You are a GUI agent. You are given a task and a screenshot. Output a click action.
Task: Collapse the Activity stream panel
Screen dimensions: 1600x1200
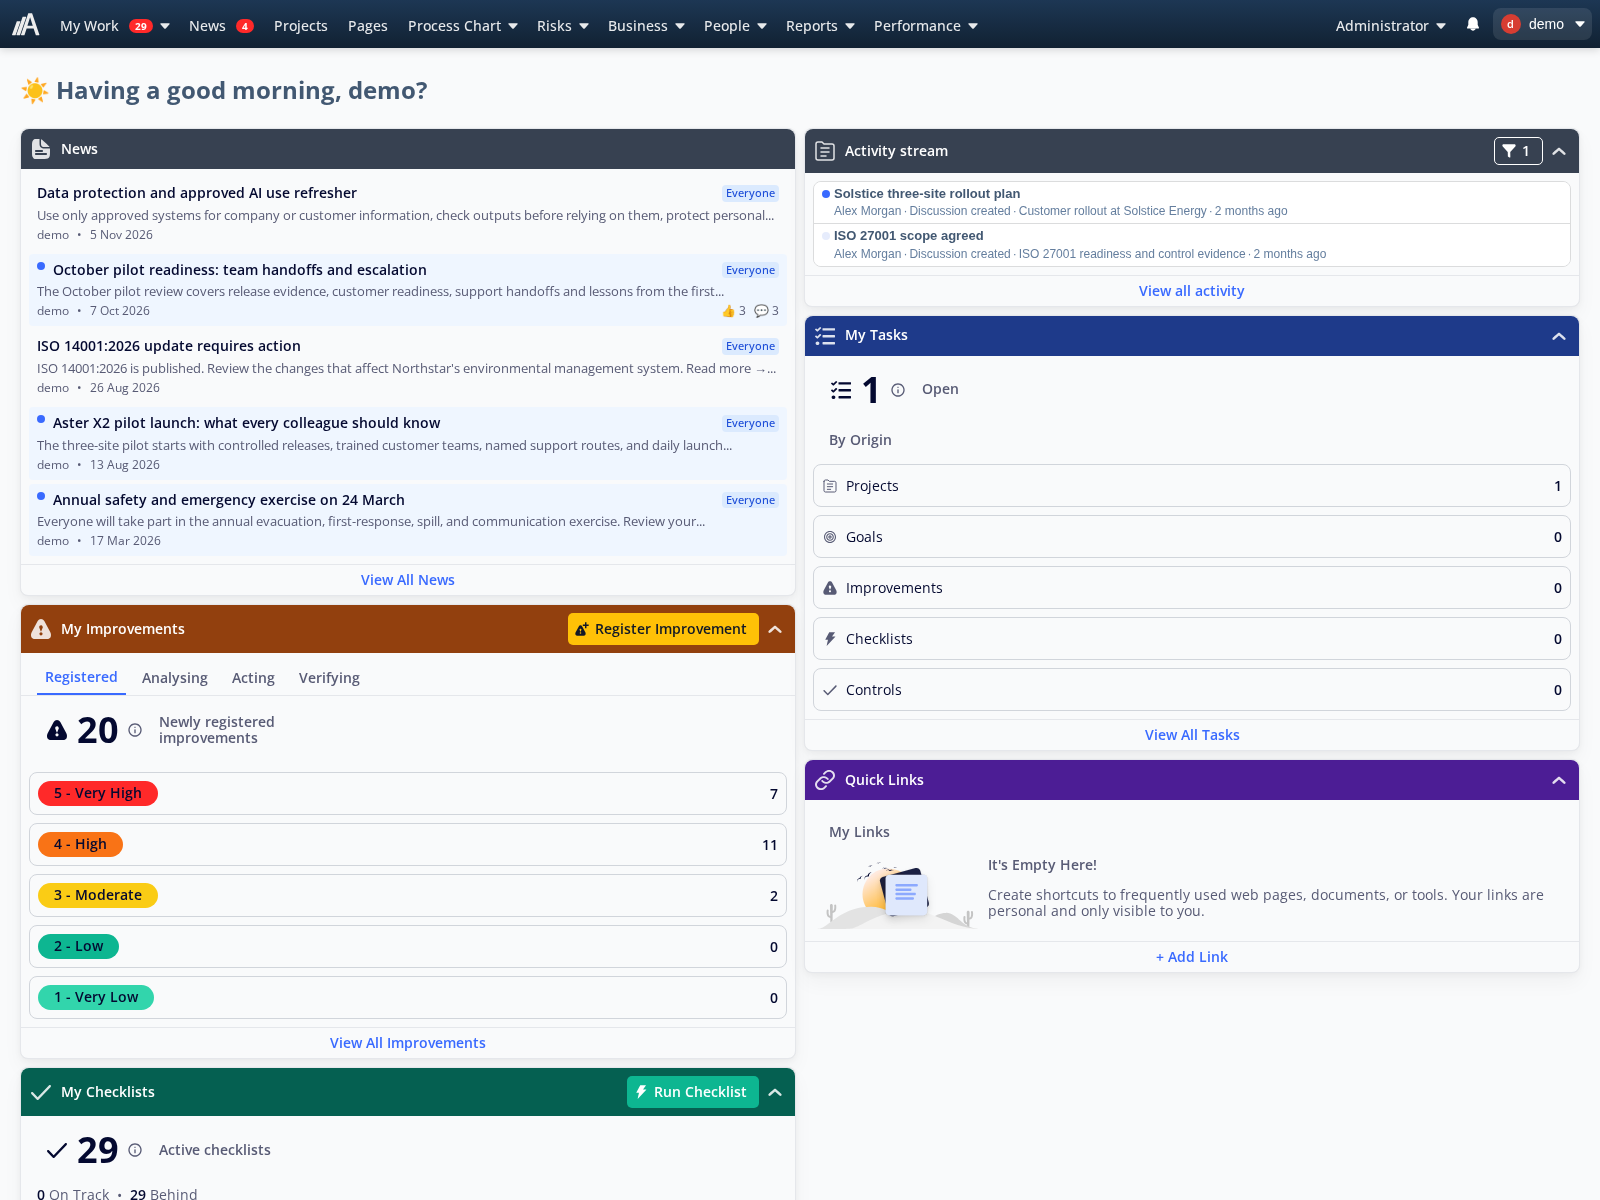coord(1559,151)
